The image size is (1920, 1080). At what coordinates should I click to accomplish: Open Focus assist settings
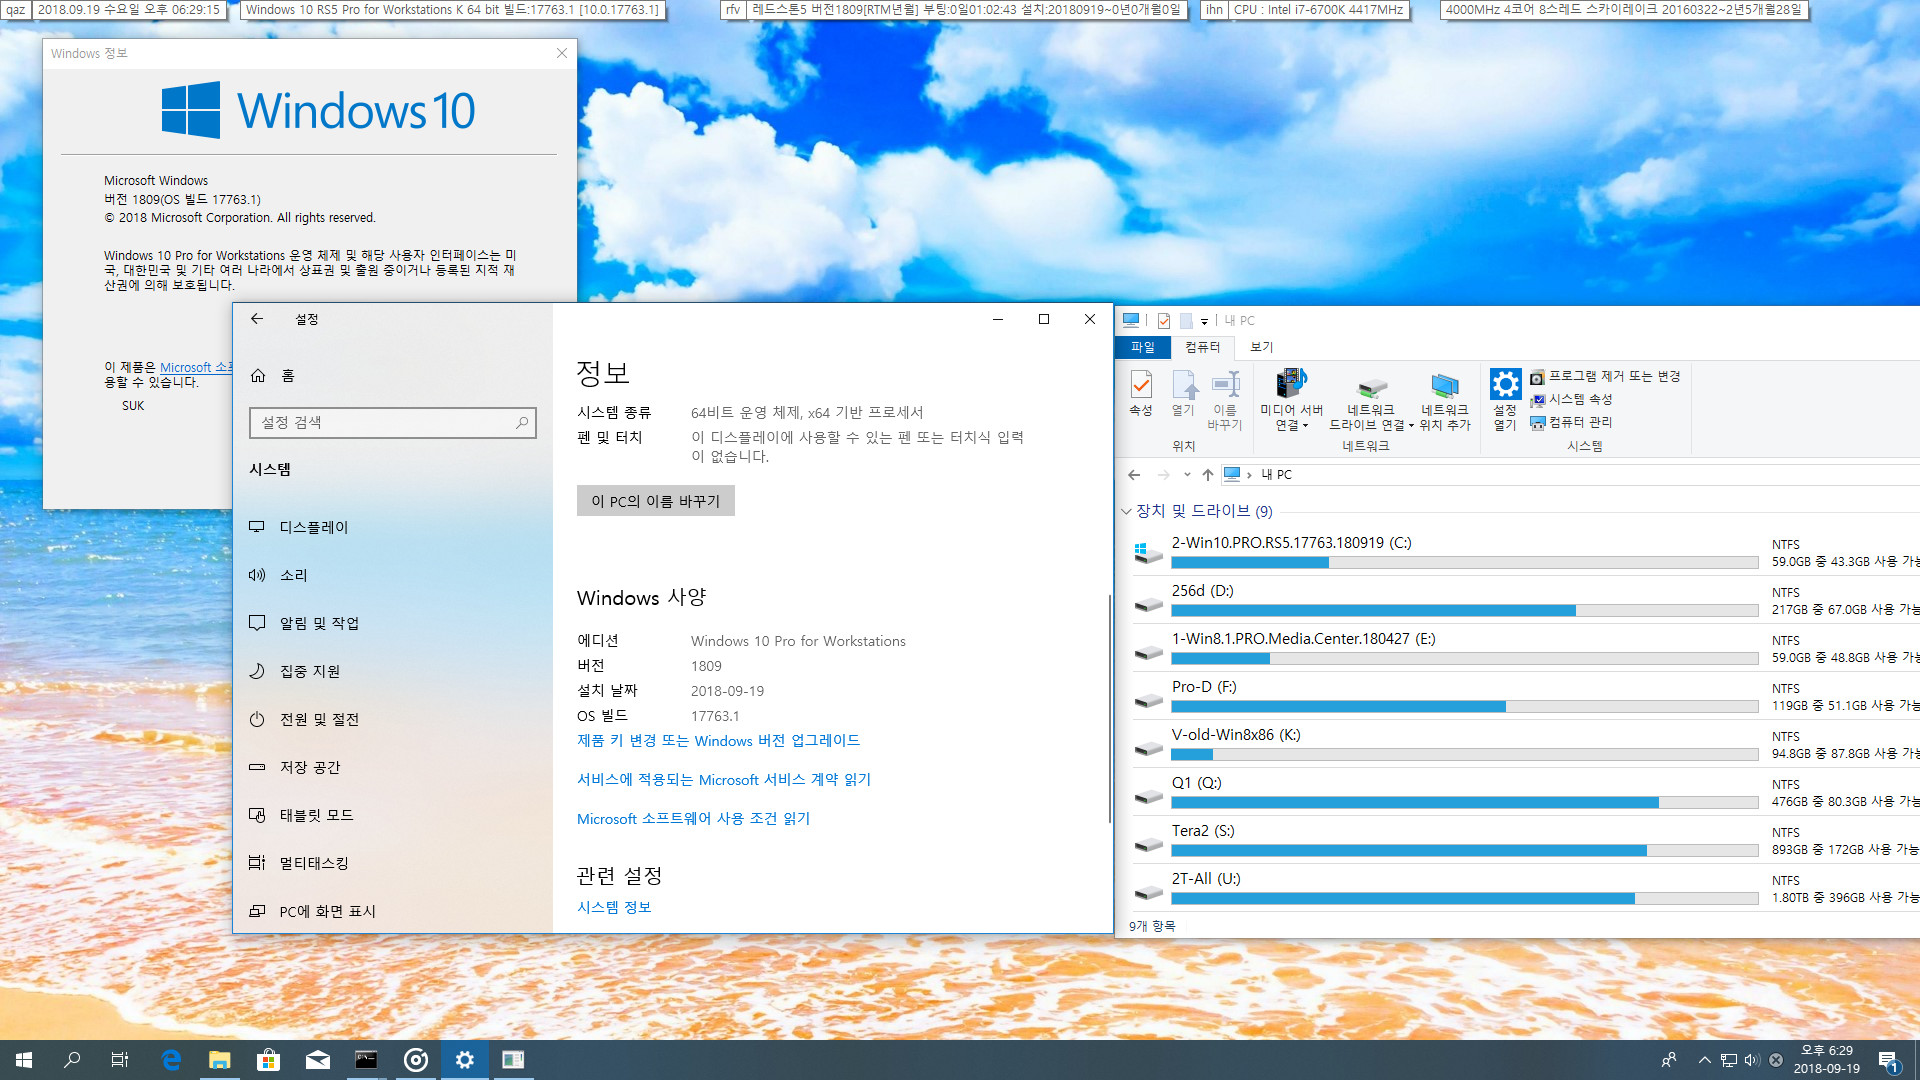coord(392,671)
